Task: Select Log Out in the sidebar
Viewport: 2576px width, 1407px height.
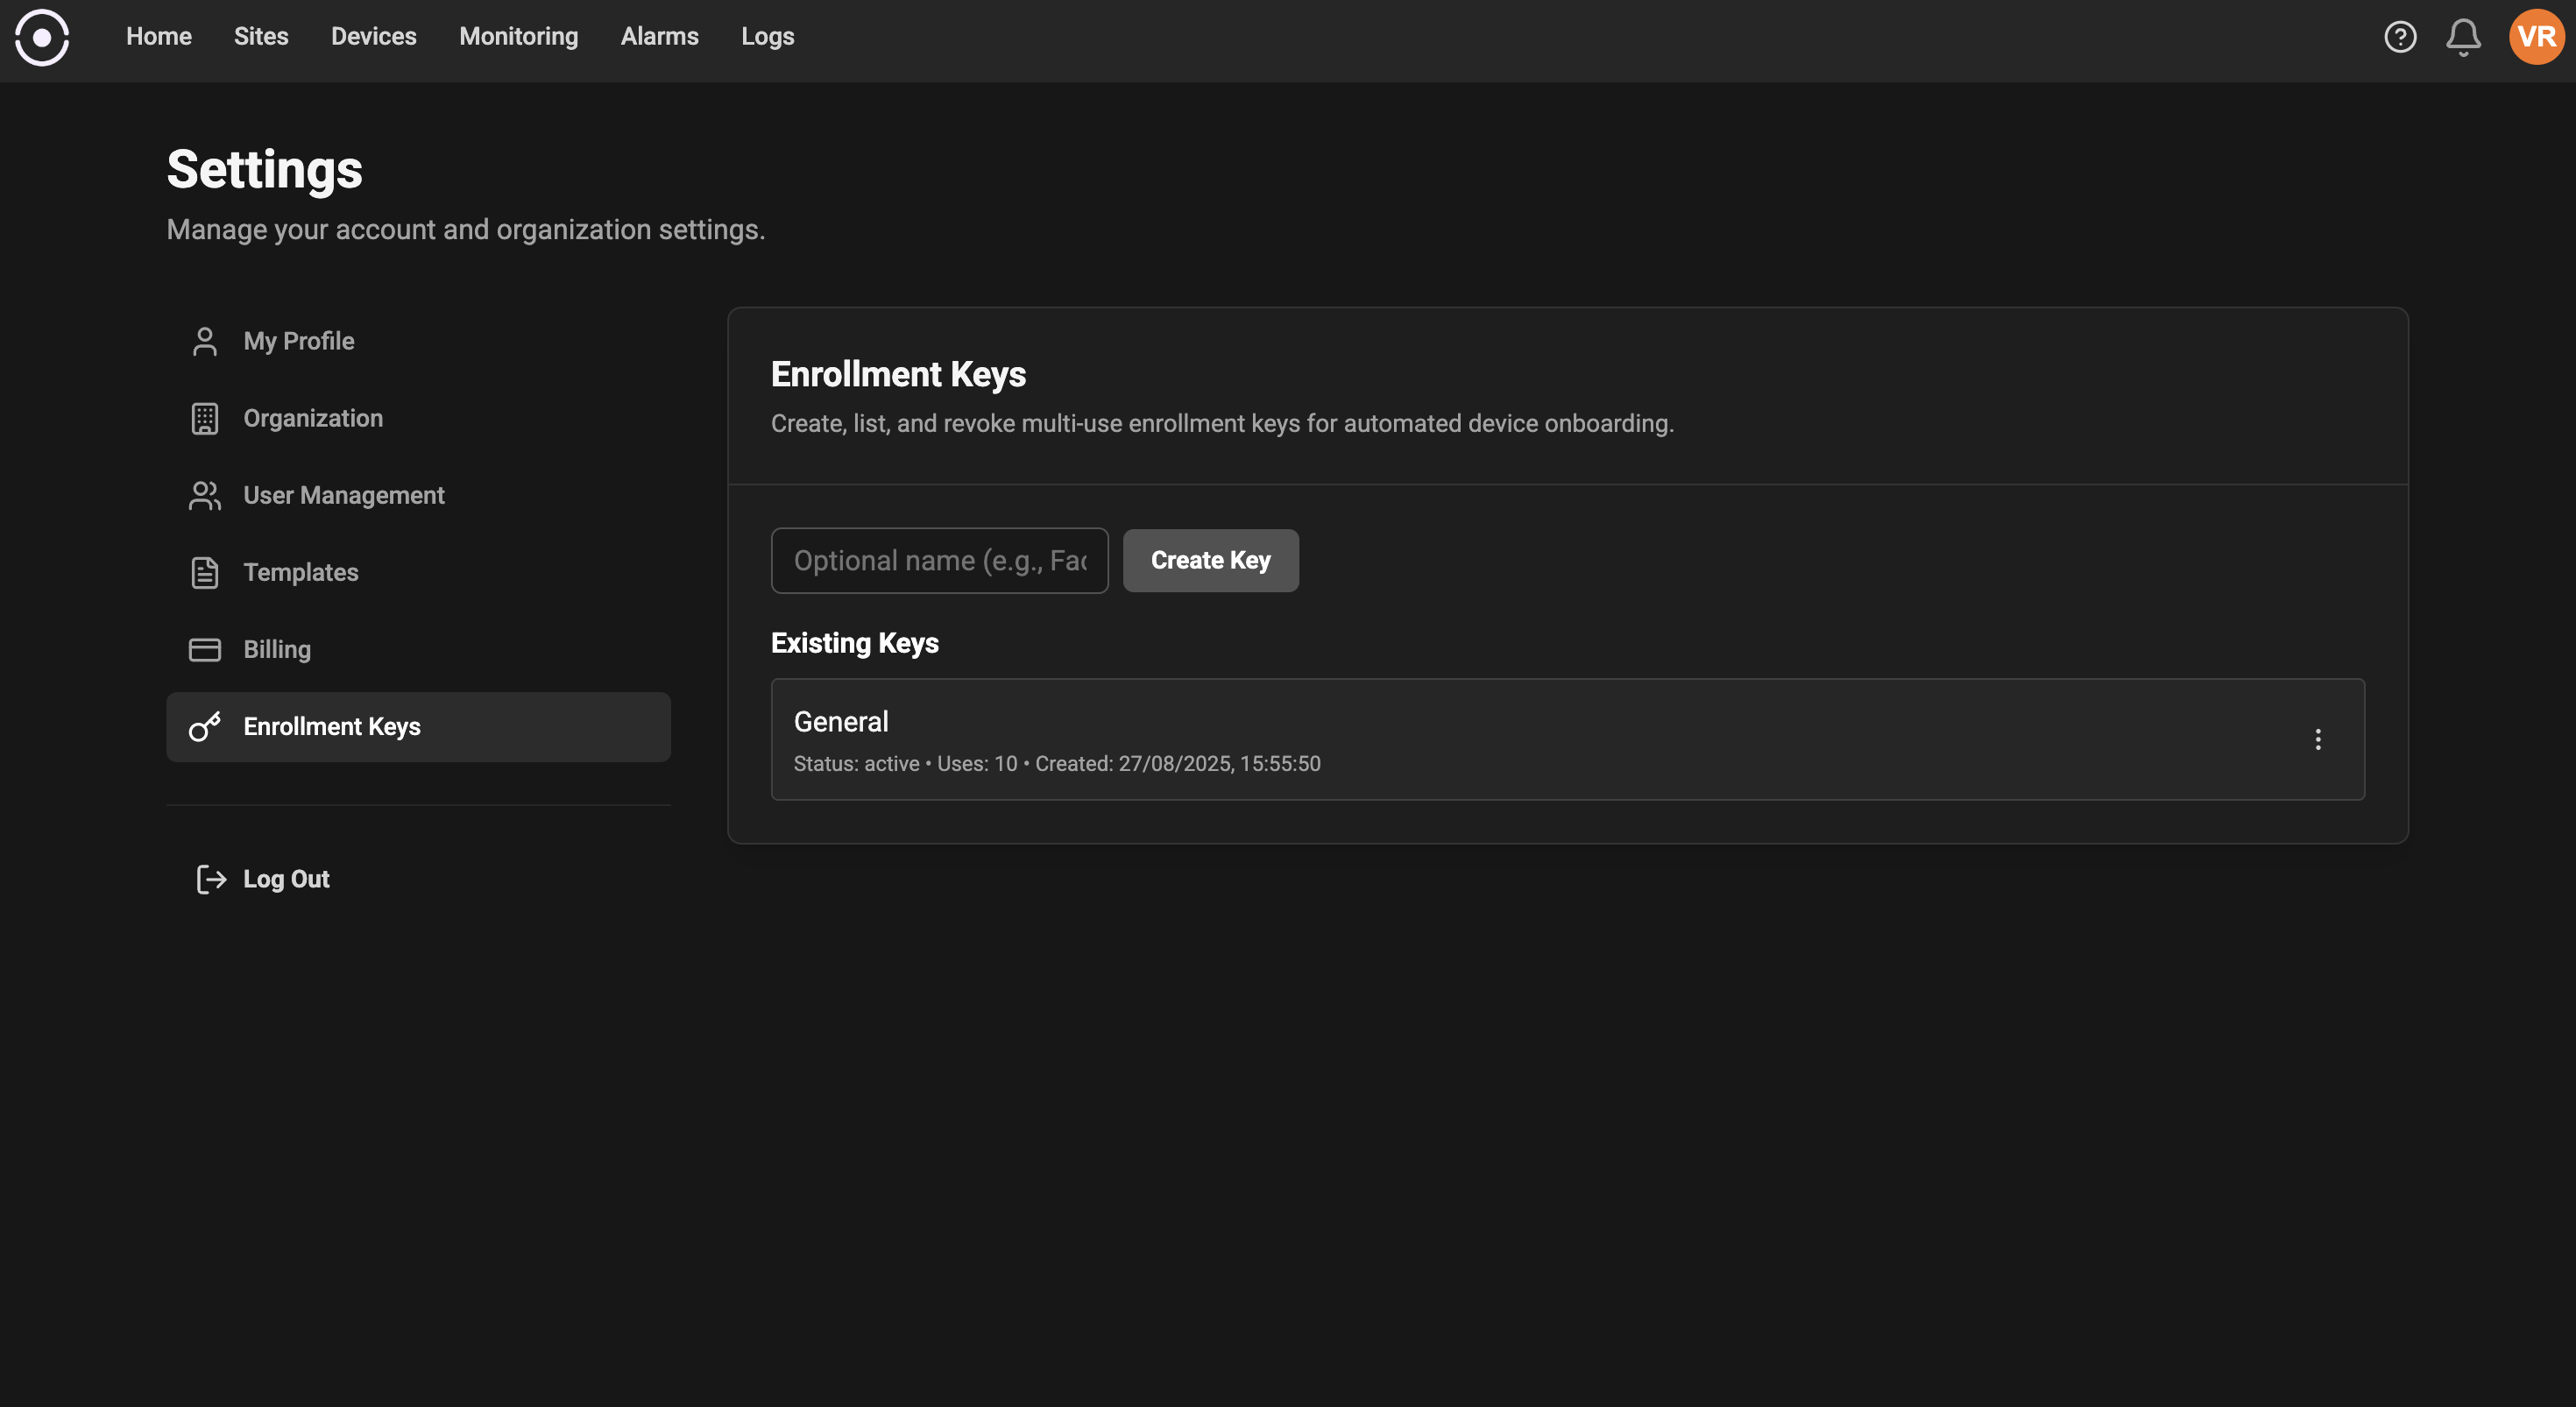Action: 286,879
